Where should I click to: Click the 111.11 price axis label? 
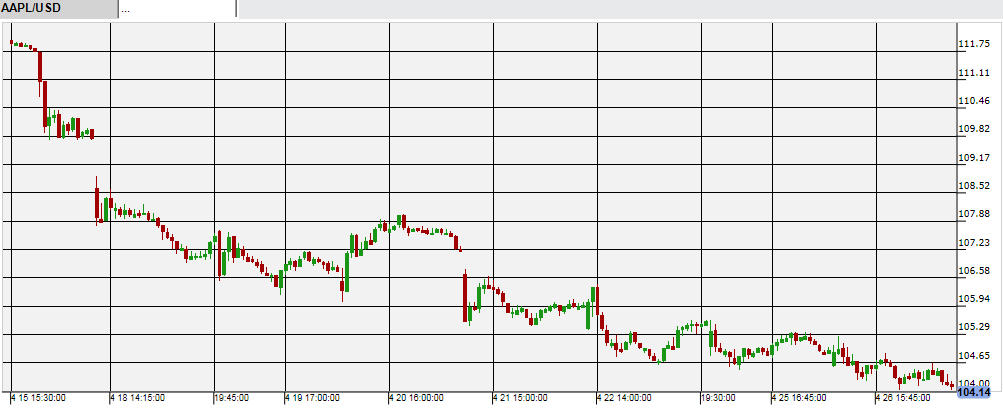pyautogui.click(x=974, y=73)
